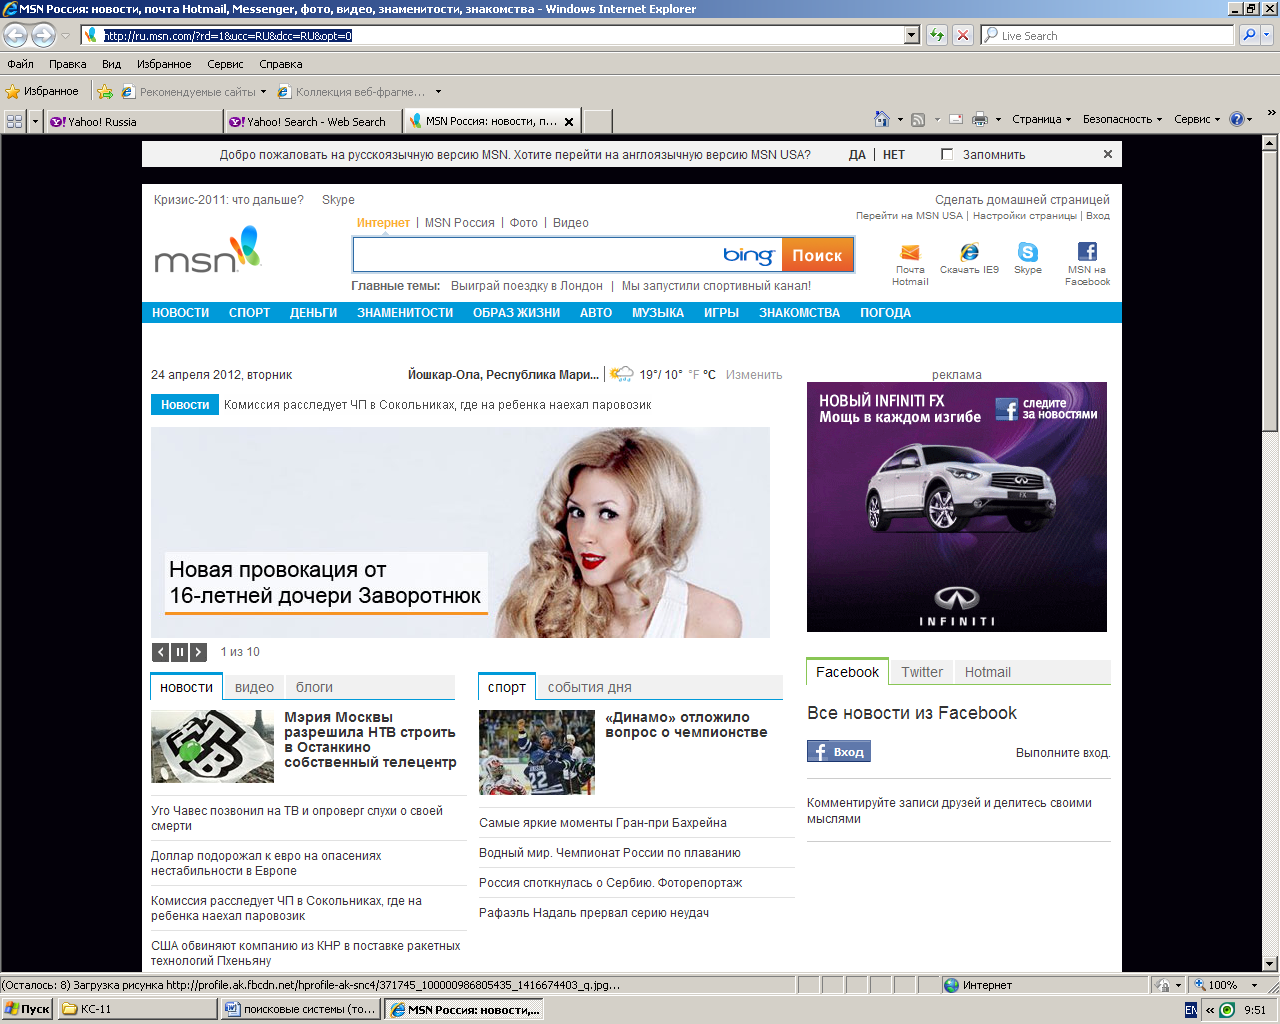Image resolution: width=1280 pixels, height=1024 pixels.
Task: Open the Файл menu
Action: point(20,64)
